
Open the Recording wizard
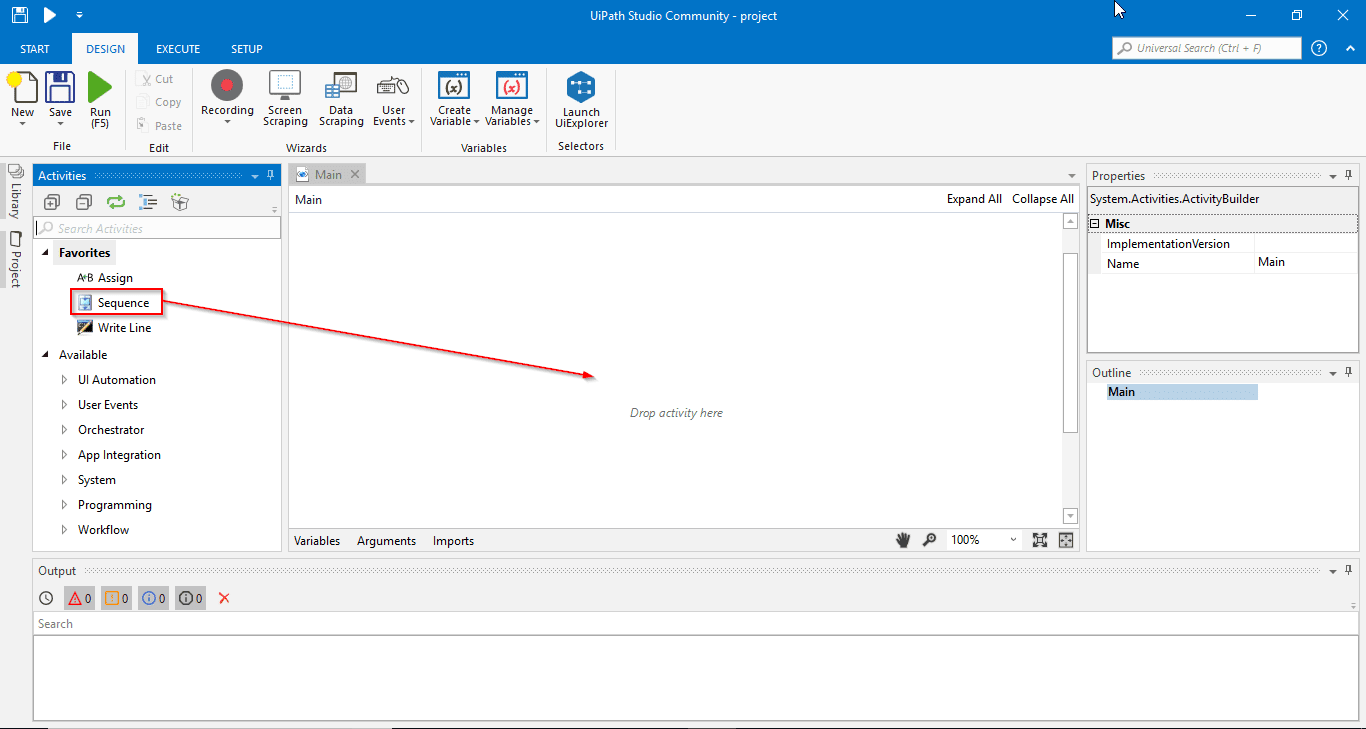227,97
